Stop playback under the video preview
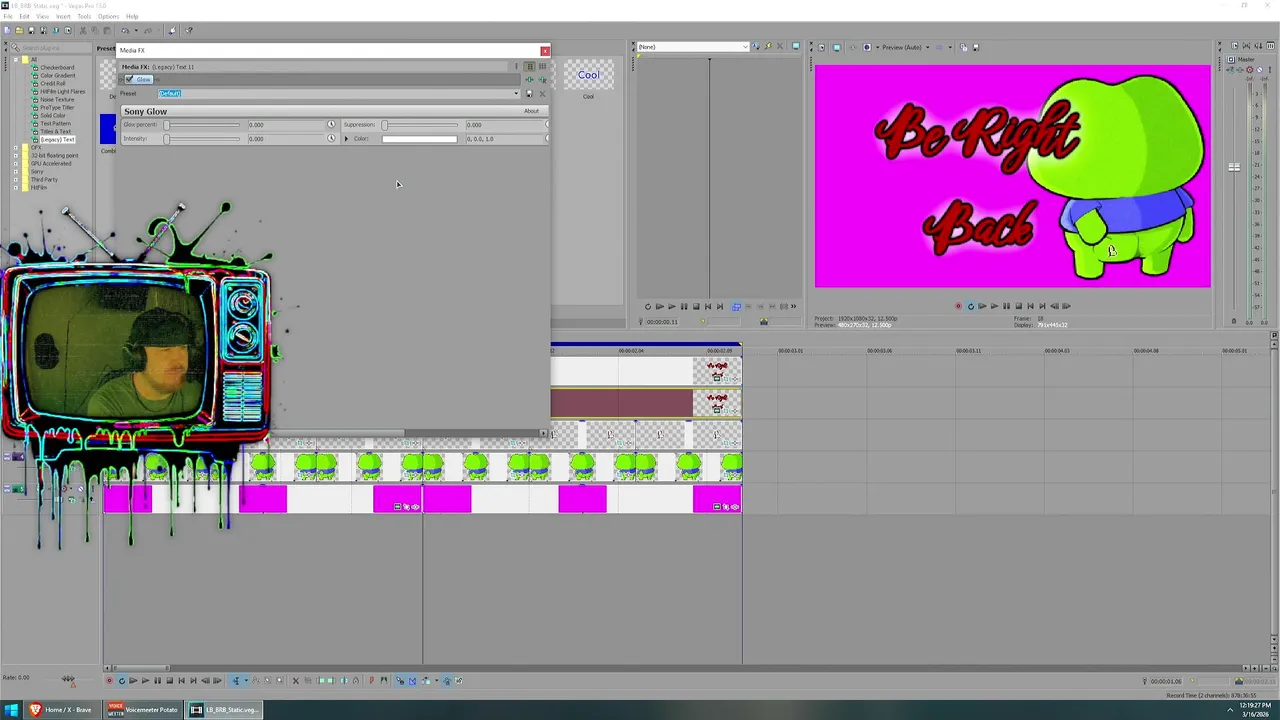1280x720 pixels. (x=1018, y=306)
